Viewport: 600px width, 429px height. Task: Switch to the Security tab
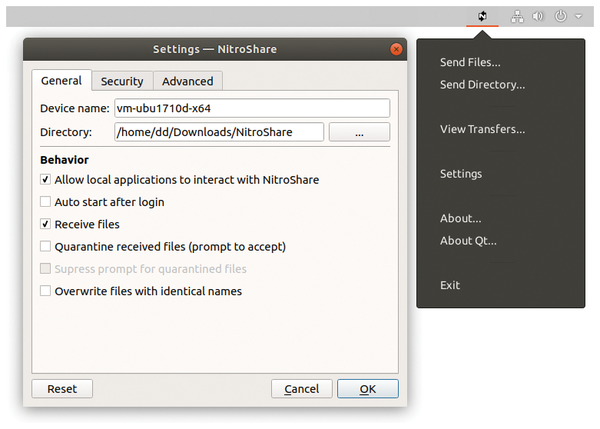(122, 81)
